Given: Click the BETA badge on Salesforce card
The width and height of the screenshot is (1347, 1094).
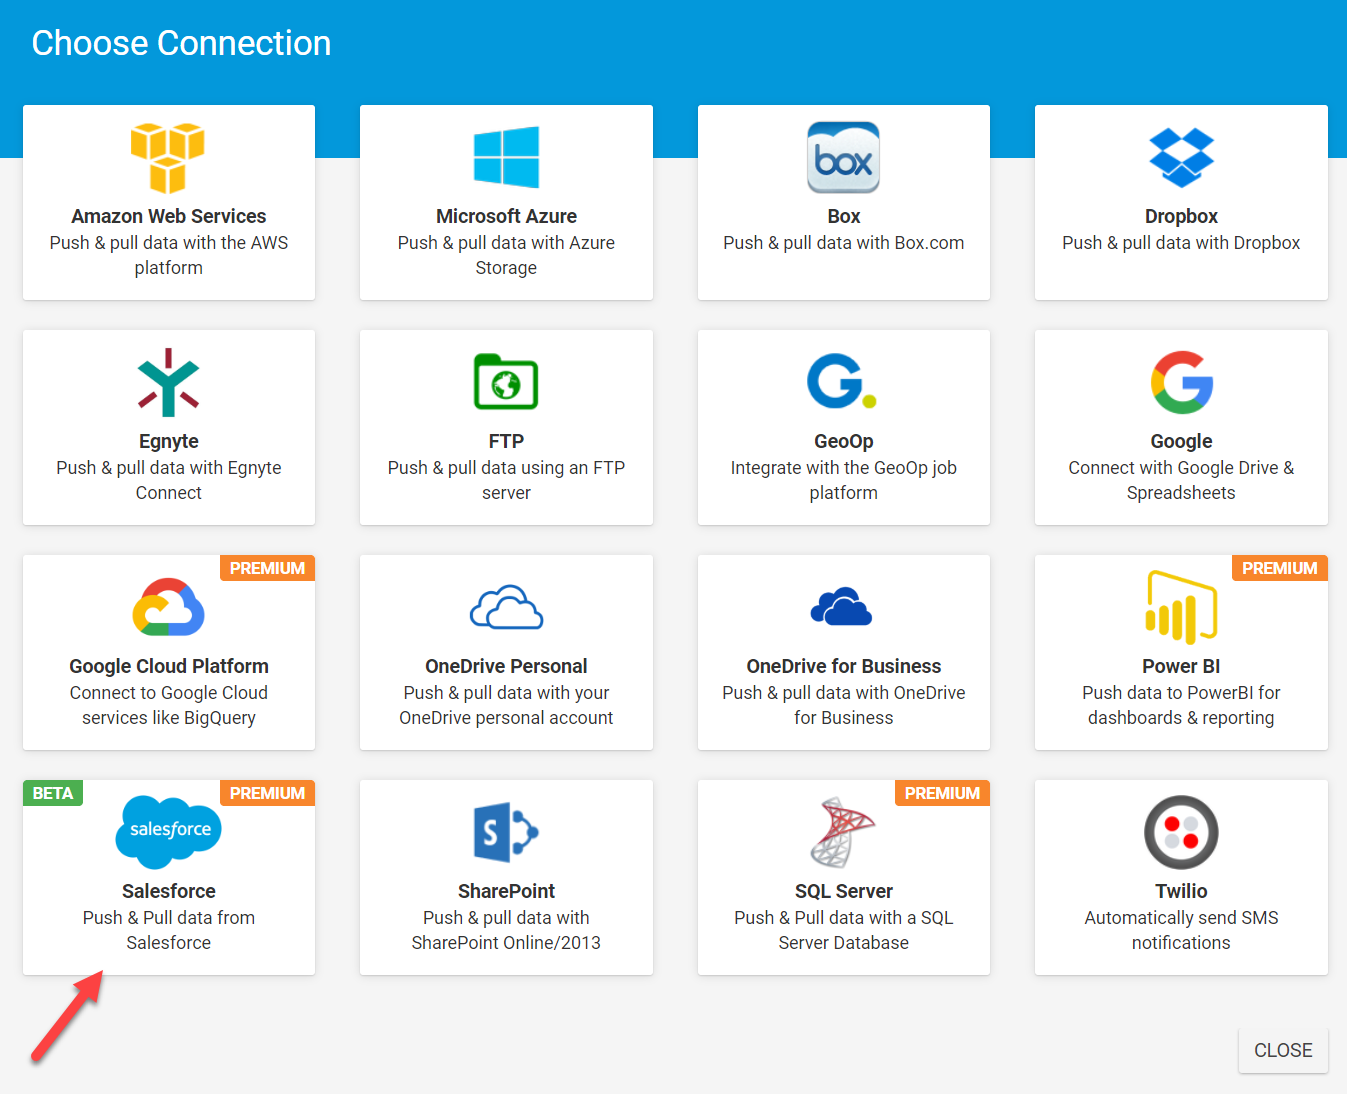Looking at the screenshot, I should click(53, 793).
